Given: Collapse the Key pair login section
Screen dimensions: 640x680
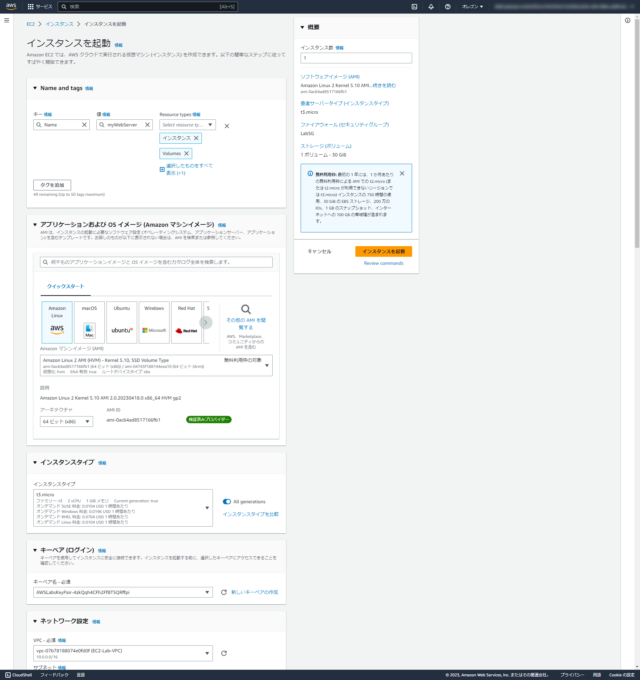Looking at the screenshot, I should (x=35, y=550).
